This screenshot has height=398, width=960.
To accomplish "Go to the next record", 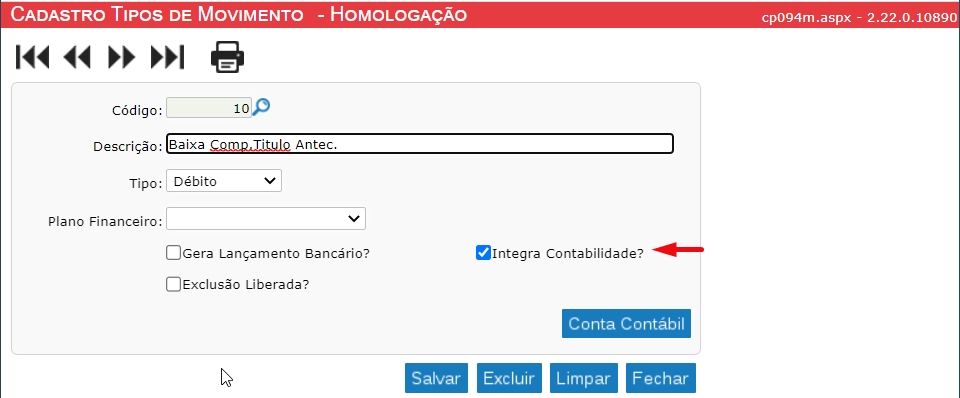I will coord(121,57).
